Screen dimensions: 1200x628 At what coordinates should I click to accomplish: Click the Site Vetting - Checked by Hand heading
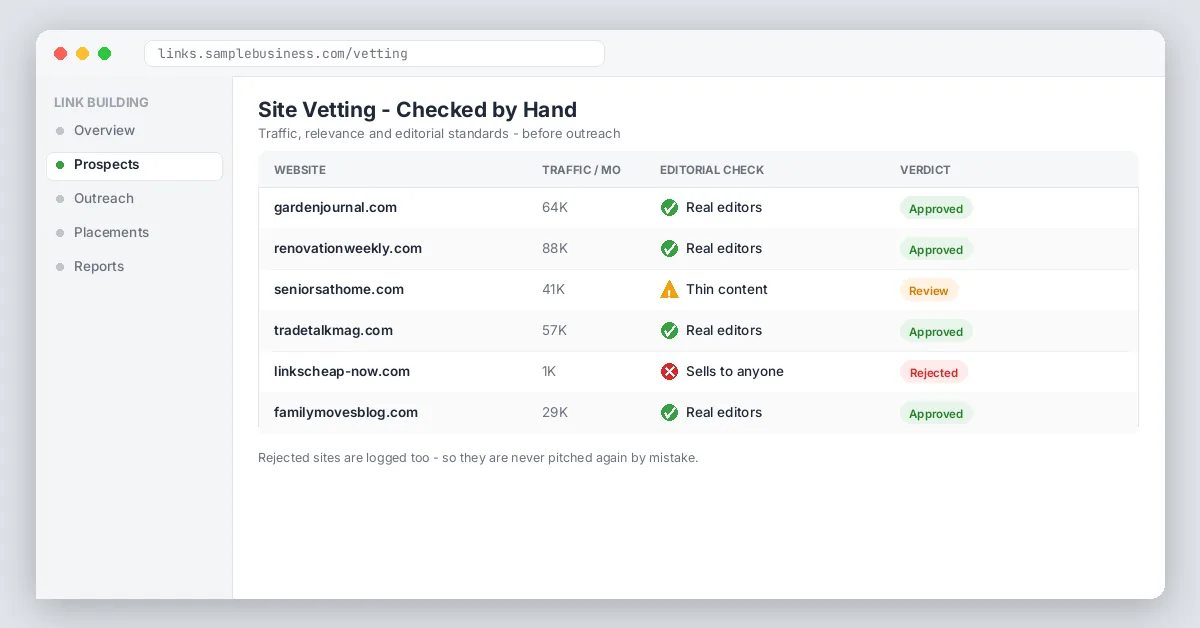(x=417, y=110)
